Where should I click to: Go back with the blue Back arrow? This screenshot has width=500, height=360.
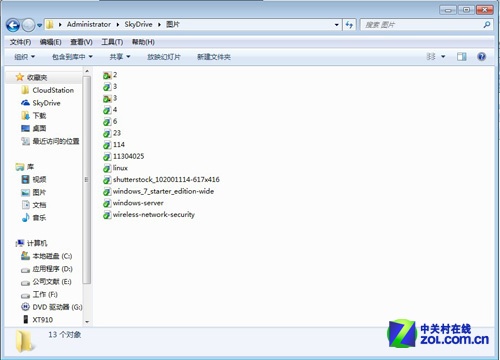click(13, 25)
